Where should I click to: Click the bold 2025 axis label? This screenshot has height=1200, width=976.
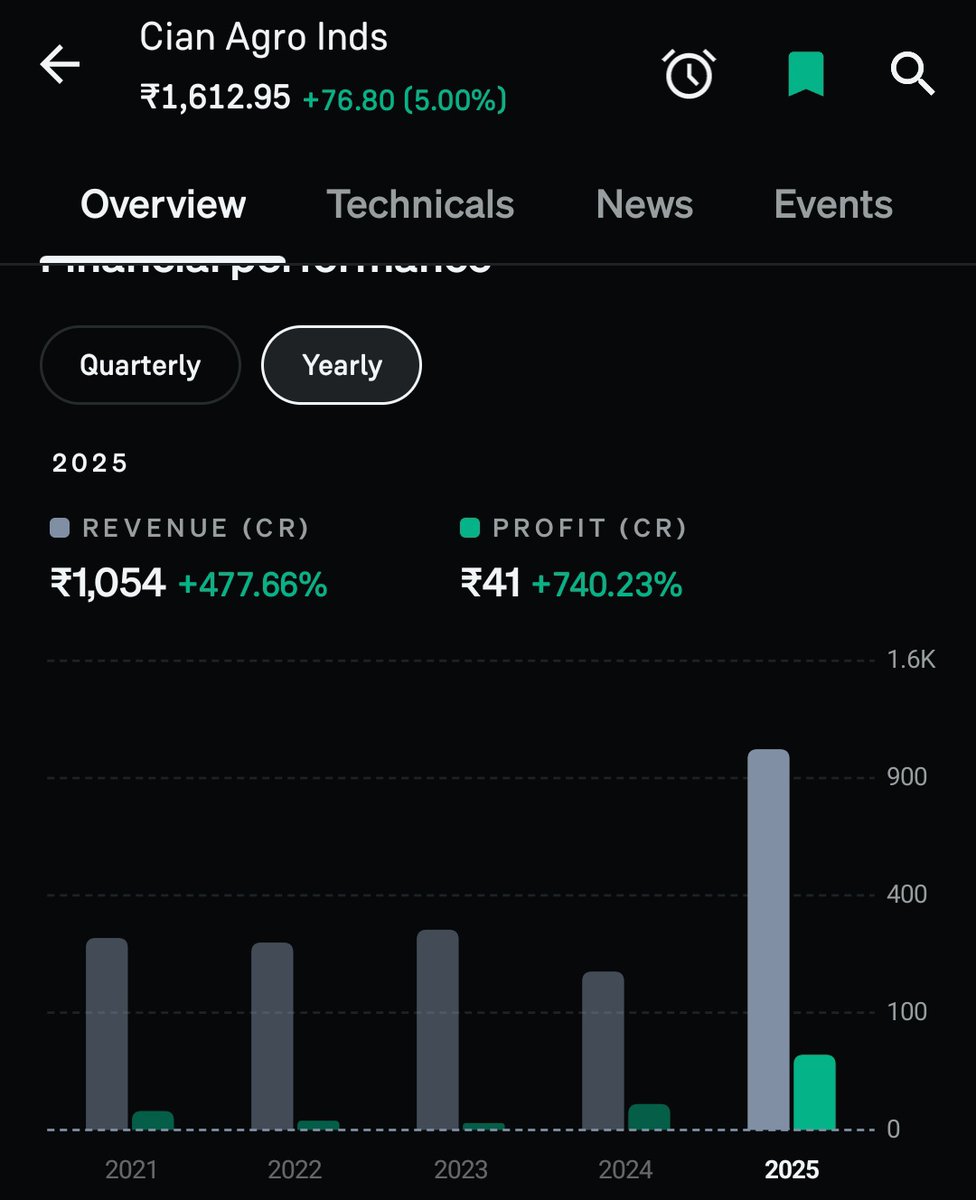pos(792,1169)
